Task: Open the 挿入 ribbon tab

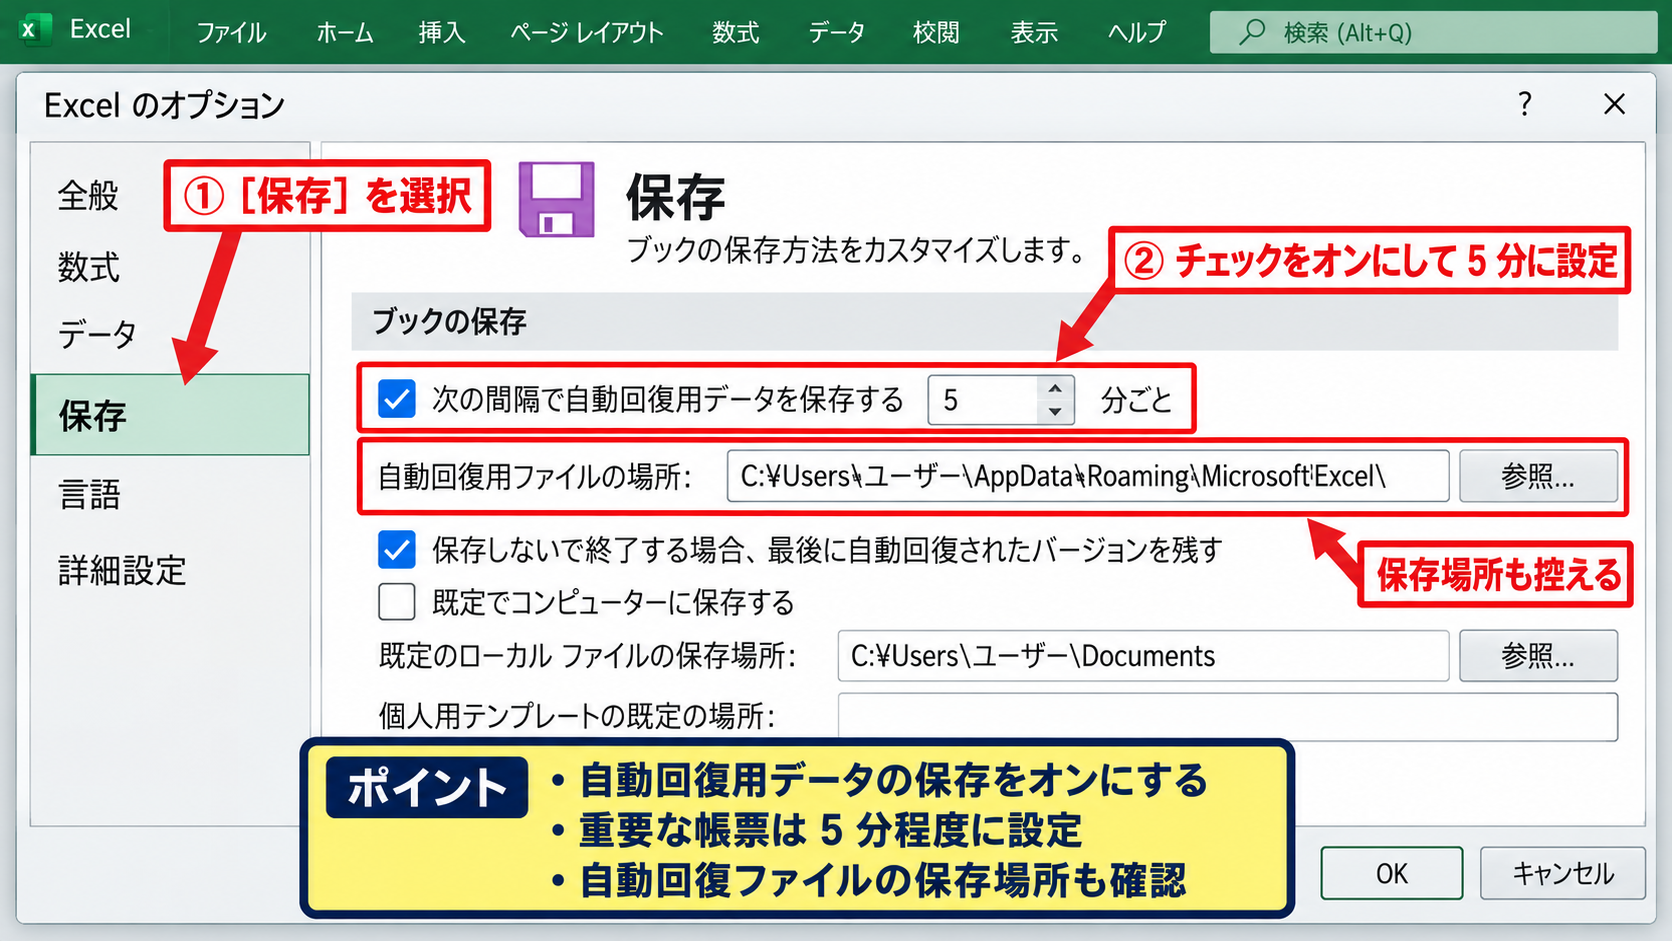Action: tap(442, 32)
